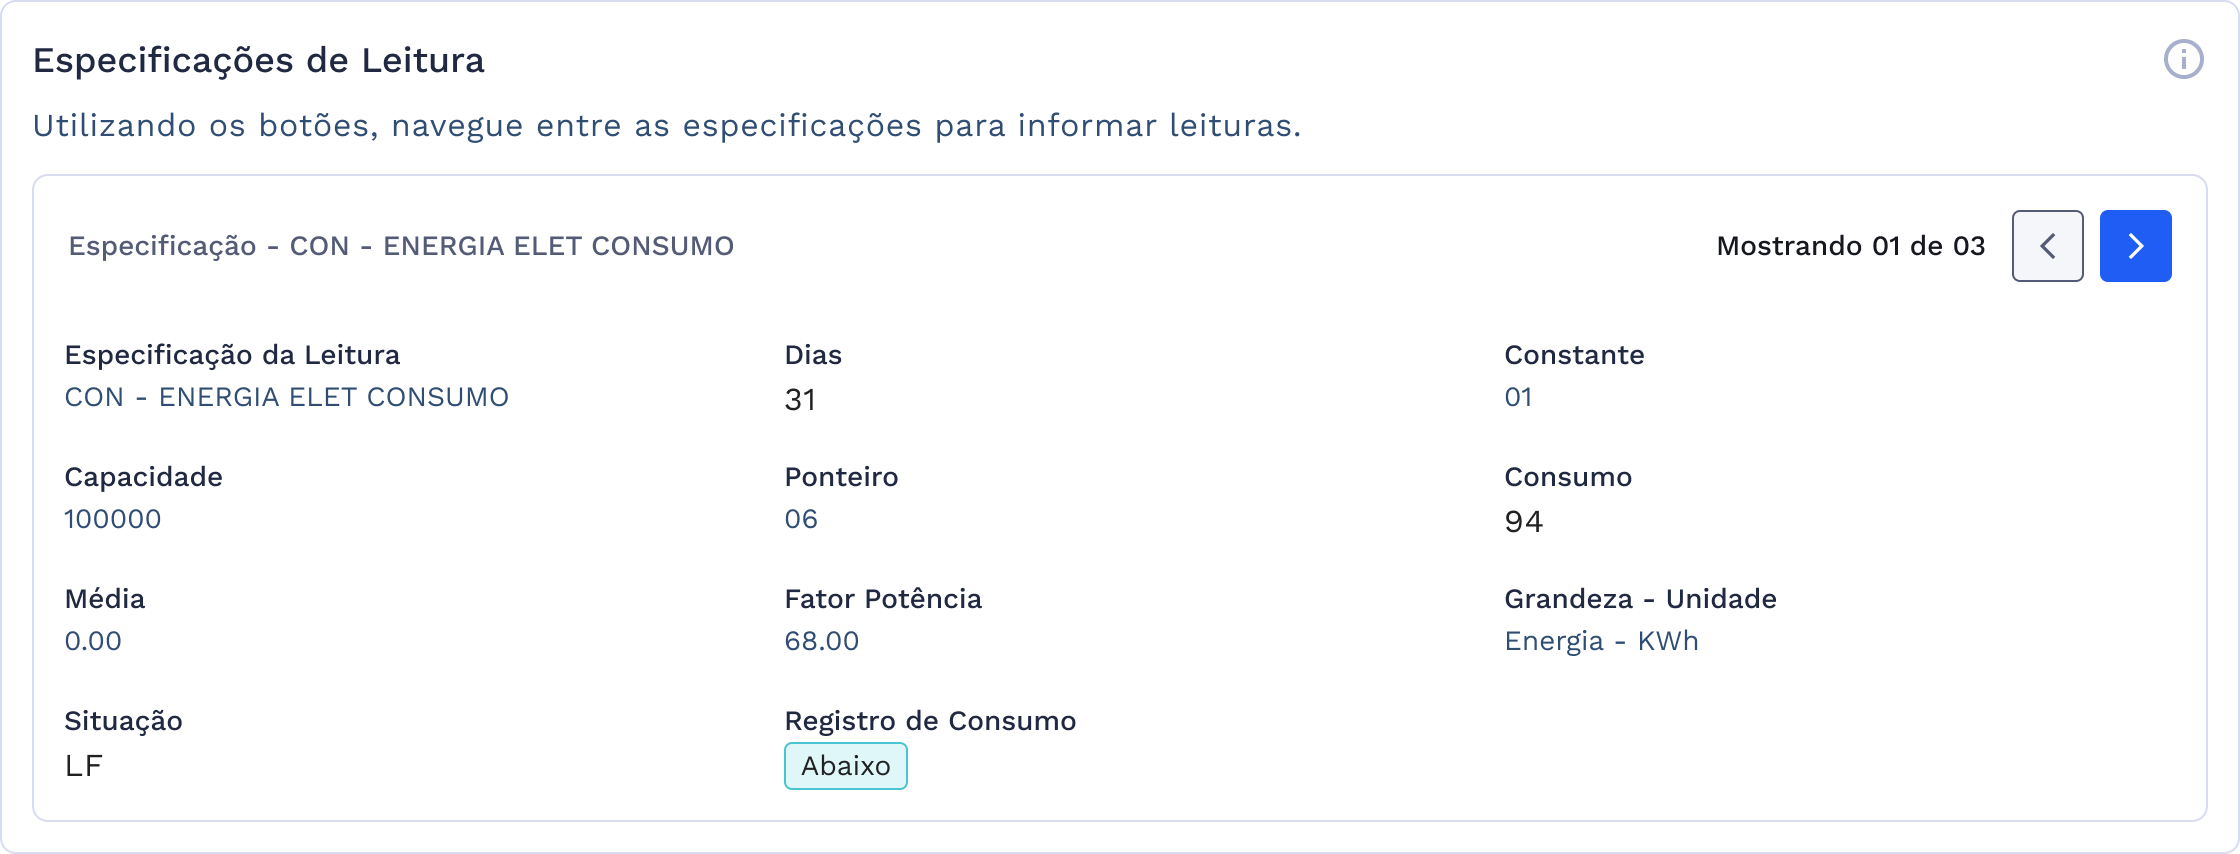Select the Energia - KWh value link

click(x=1601, y=640)
